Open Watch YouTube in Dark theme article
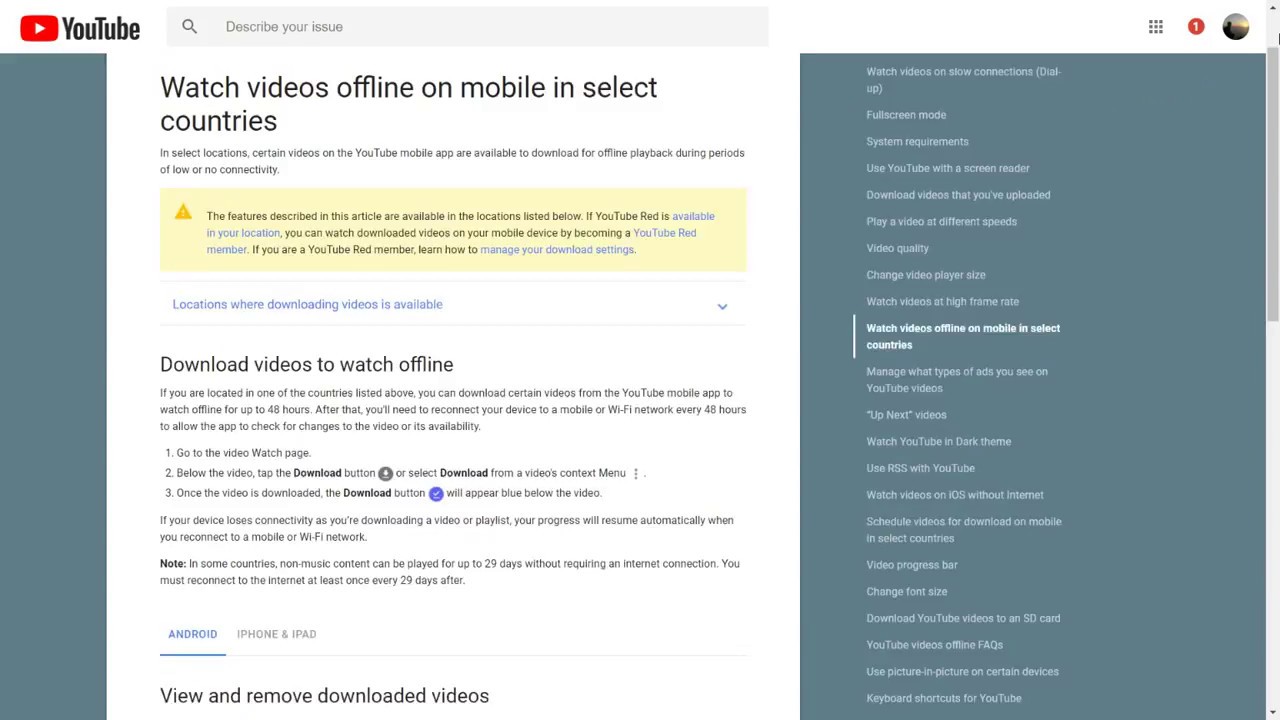This screenshot has width=1280, height=720. pyautogui.click(x=938, y=442)
